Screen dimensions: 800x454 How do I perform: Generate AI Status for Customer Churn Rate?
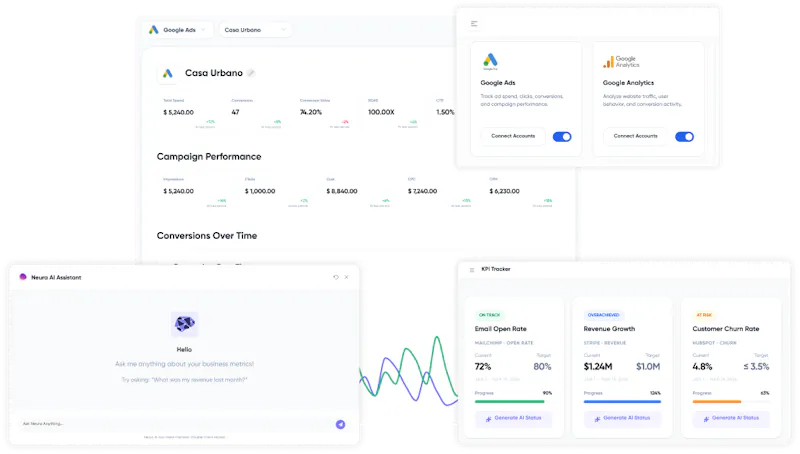[731, 418]
